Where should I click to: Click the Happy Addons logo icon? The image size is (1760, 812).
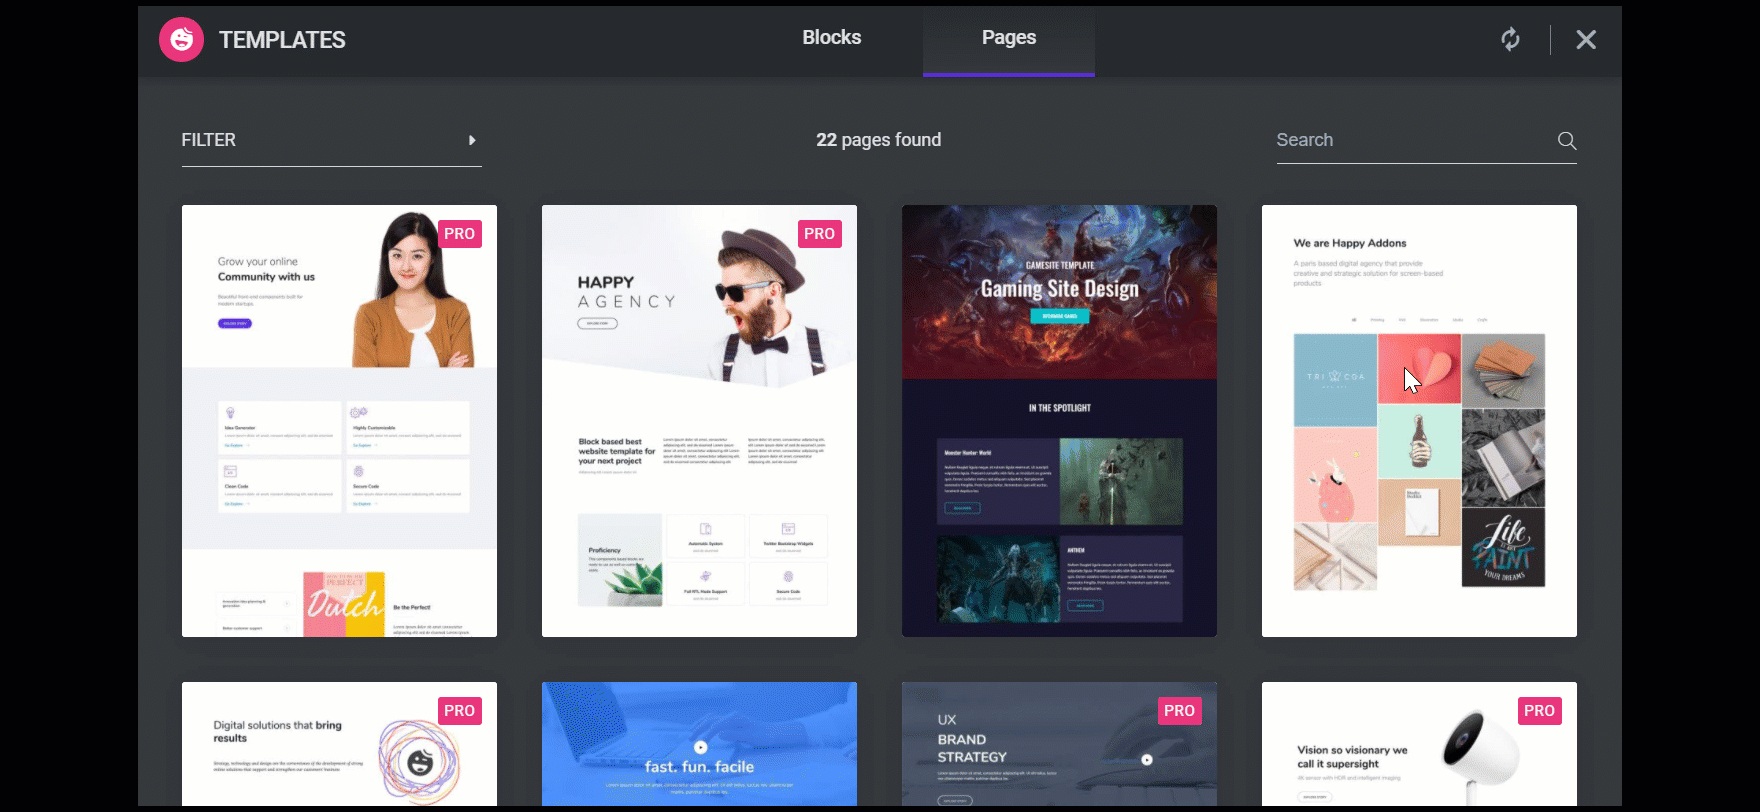(181, 40)
